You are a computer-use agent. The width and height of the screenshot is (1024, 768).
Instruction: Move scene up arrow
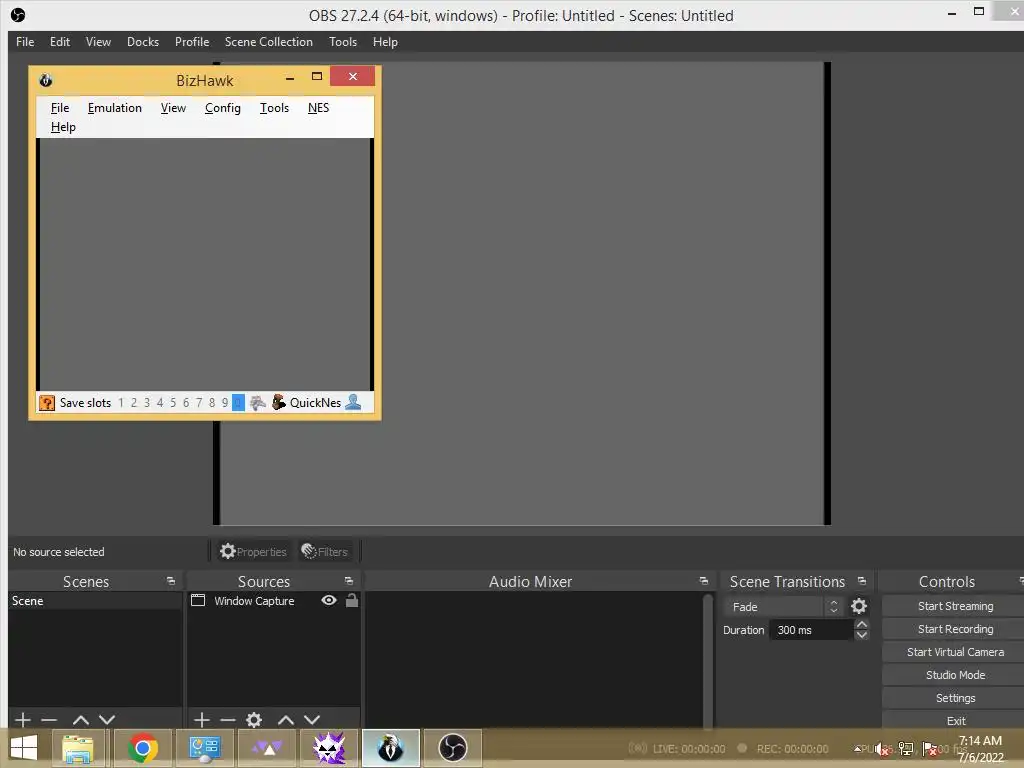tap(81, 720)
